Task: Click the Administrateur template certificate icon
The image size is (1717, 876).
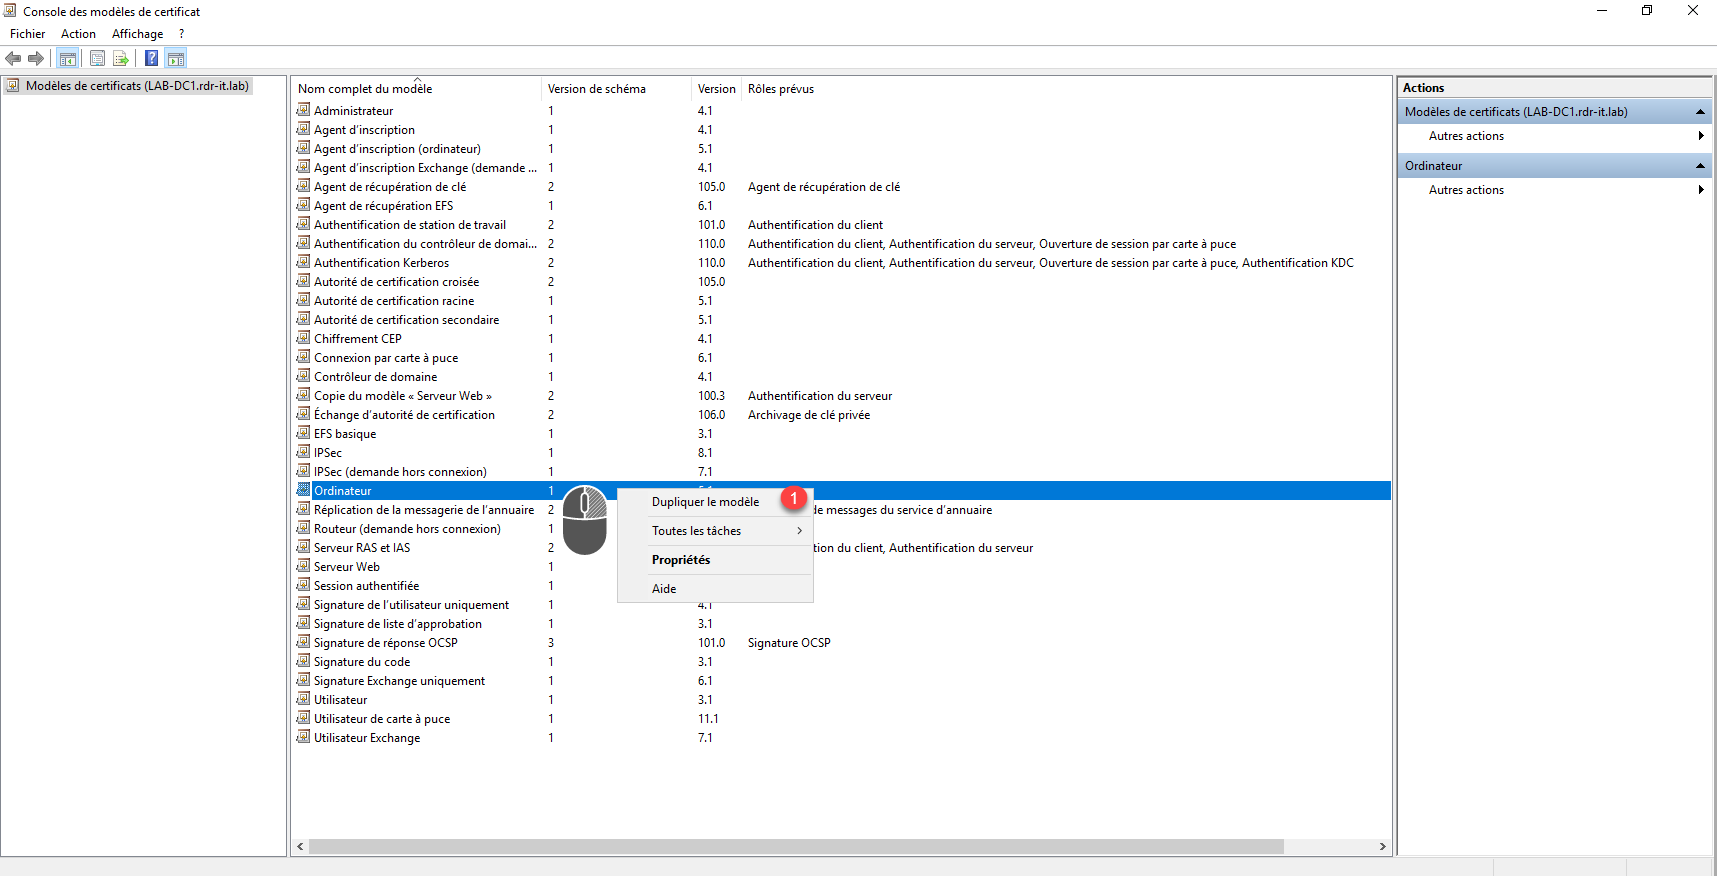Action: [x=303, y=110]
